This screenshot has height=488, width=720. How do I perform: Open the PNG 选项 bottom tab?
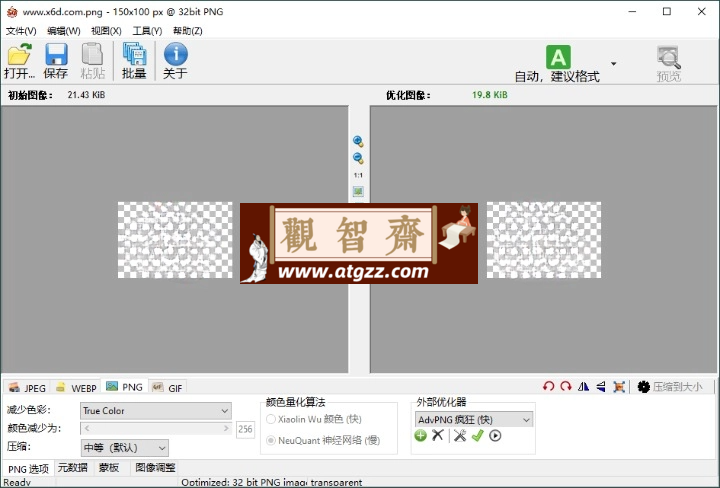[28, 469]
